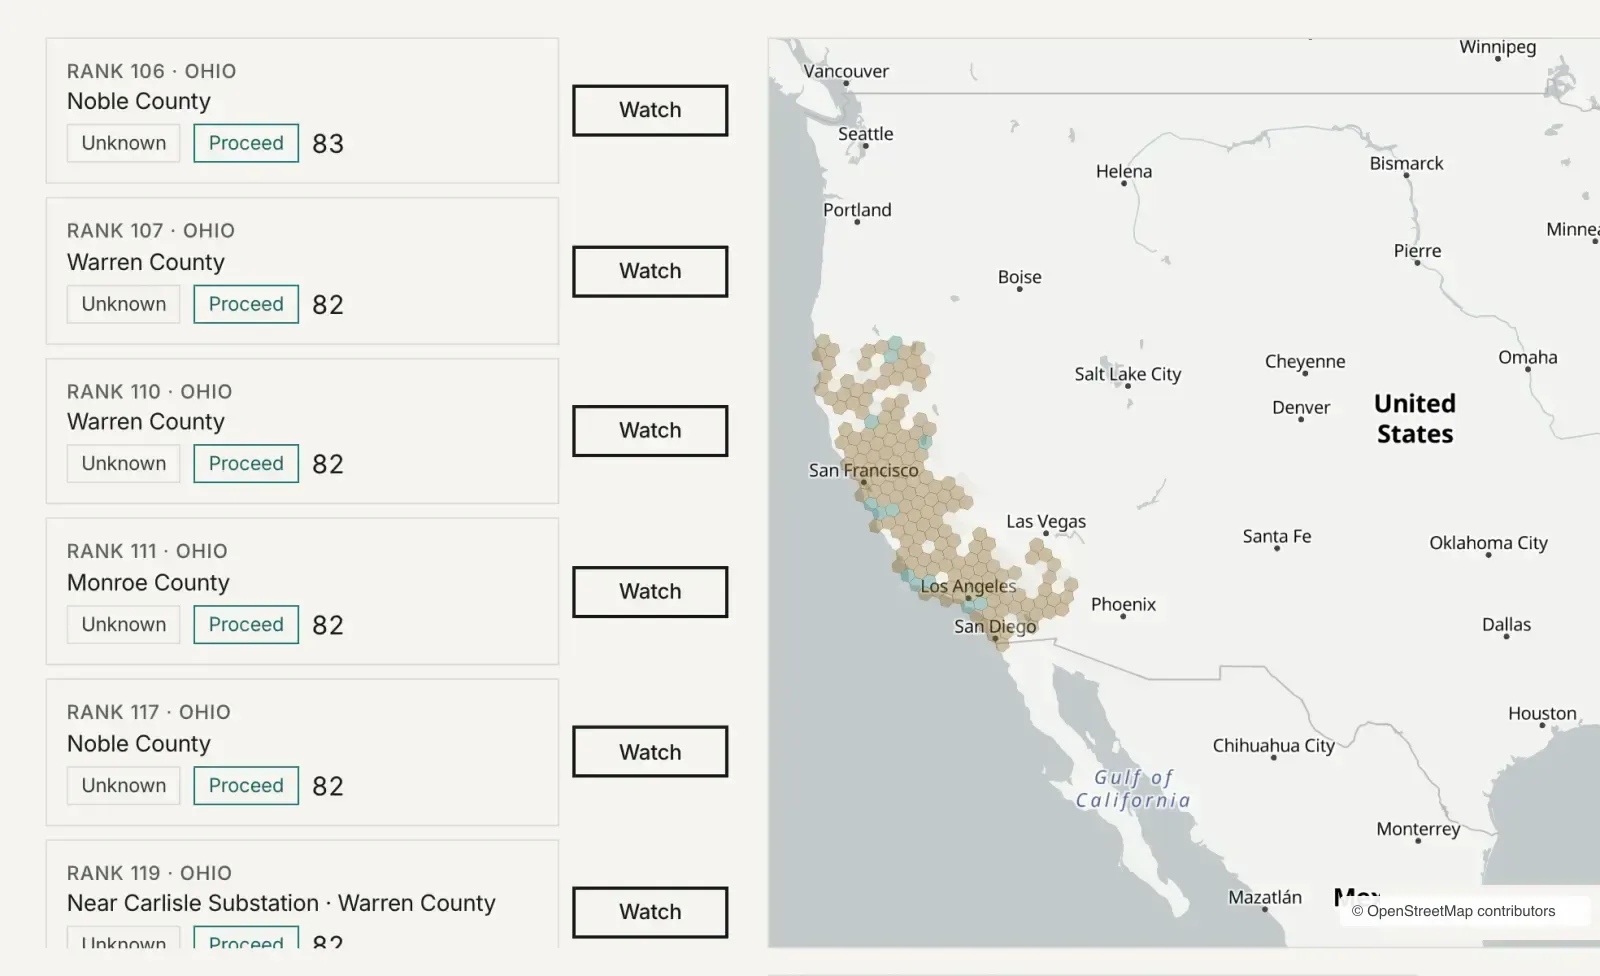Screen dimensions: 1600x976
Task: Click Las Vegas label on the map
Action: (1046, 521)
